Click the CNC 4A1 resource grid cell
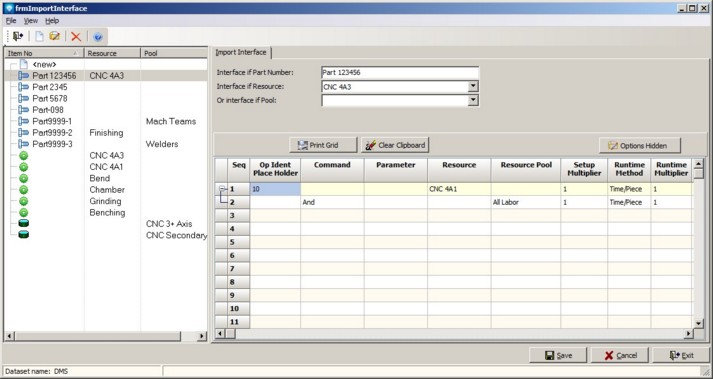 [459, 189]
